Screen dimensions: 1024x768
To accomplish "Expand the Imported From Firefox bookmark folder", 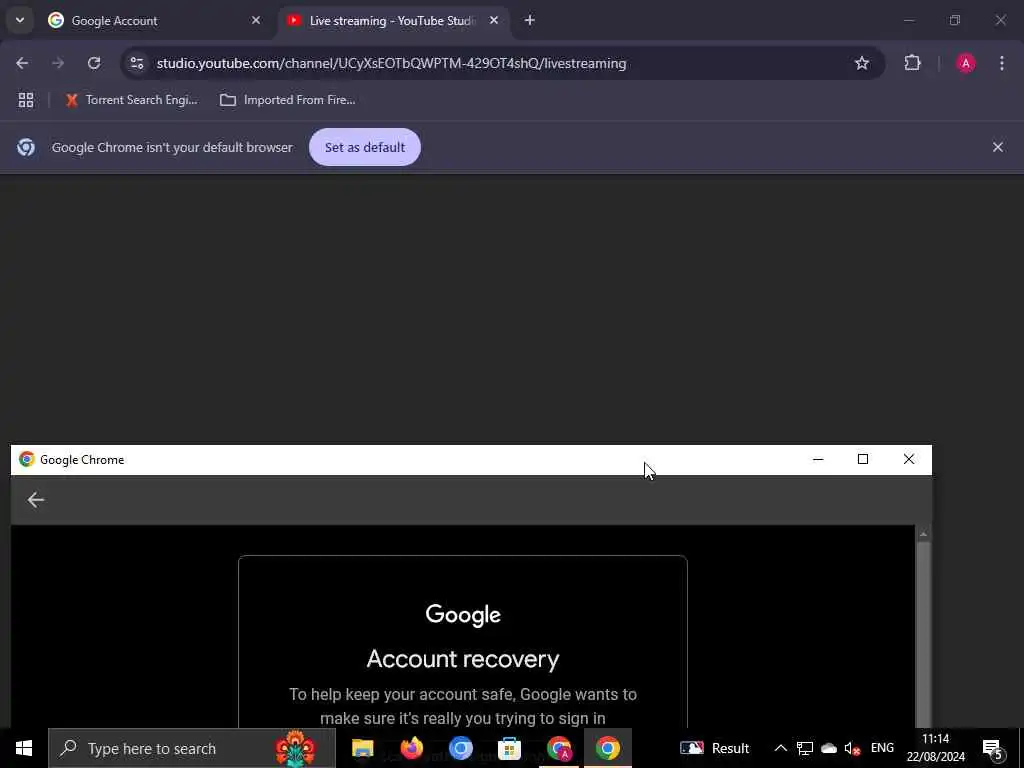I will tap(288, 100).
